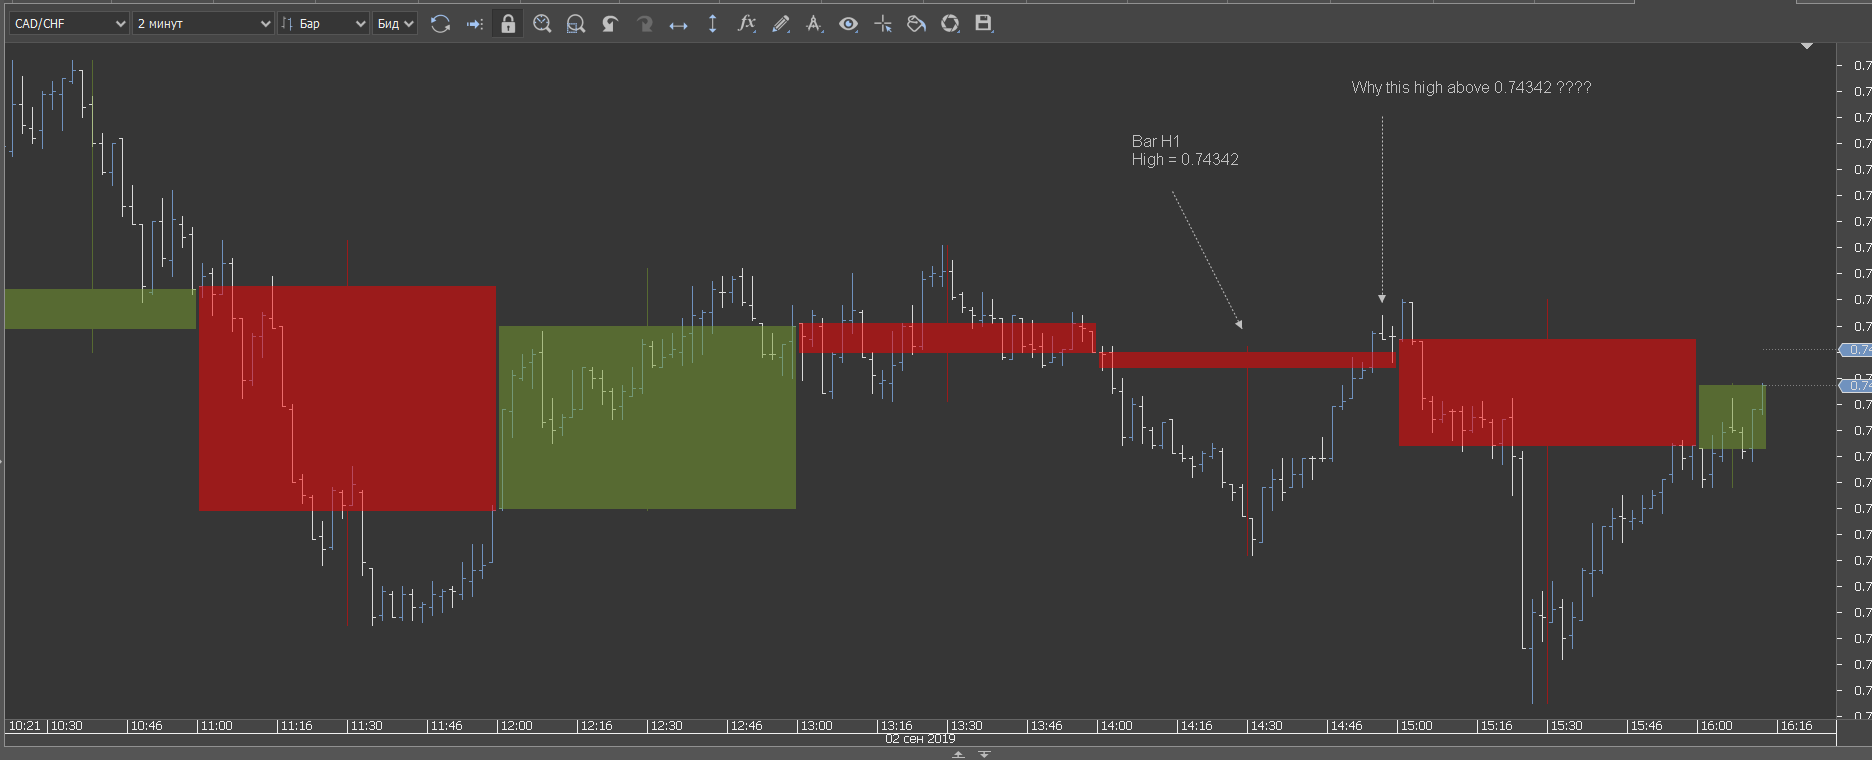Open the 'Бар' chart type dropdown
This screenshot has height=760, width=1872.
tap(324, 23)
